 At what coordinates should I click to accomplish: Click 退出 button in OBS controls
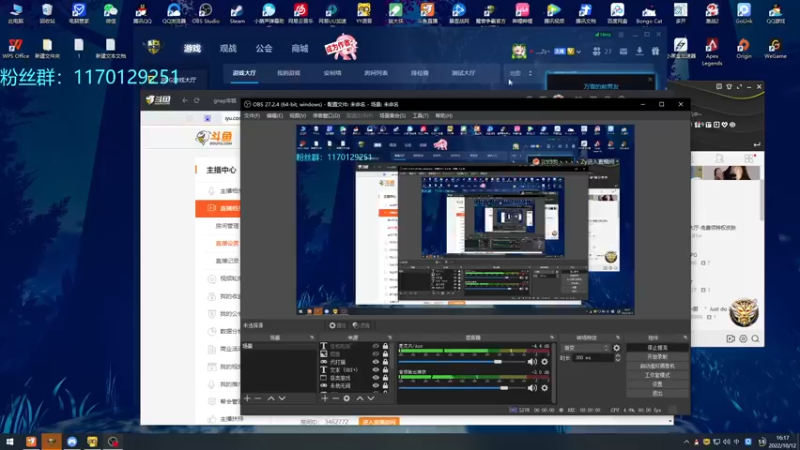click(657, 393)
